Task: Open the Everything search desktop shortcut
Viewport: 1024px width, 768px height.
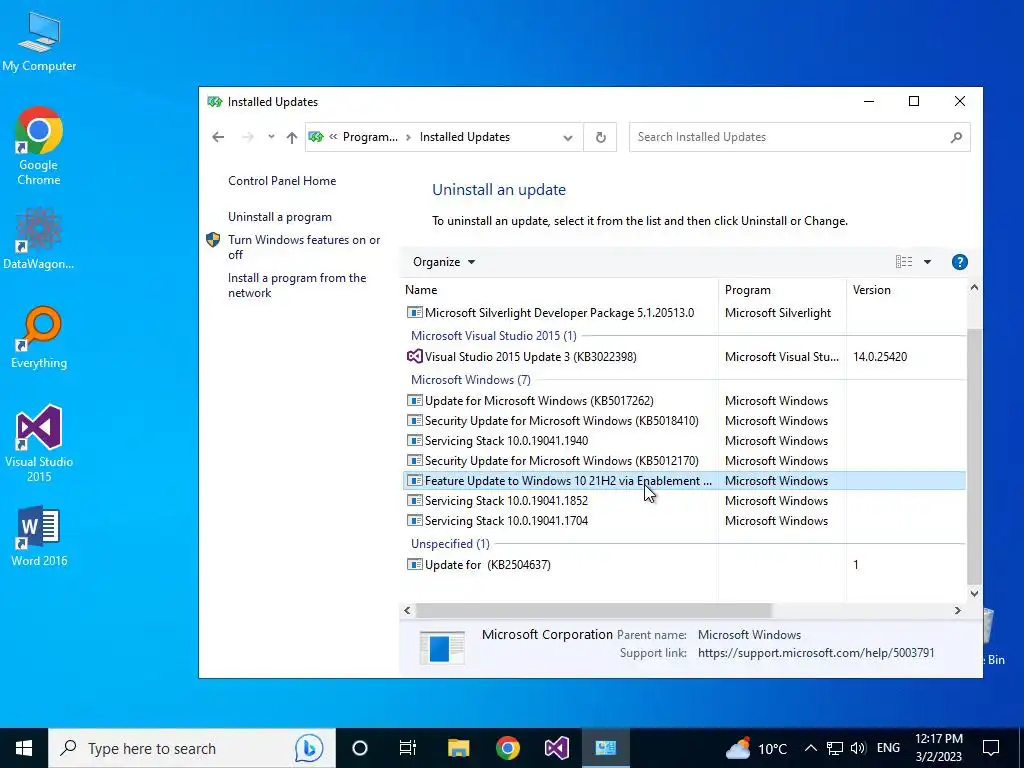Action: click(x=39, y=337)
